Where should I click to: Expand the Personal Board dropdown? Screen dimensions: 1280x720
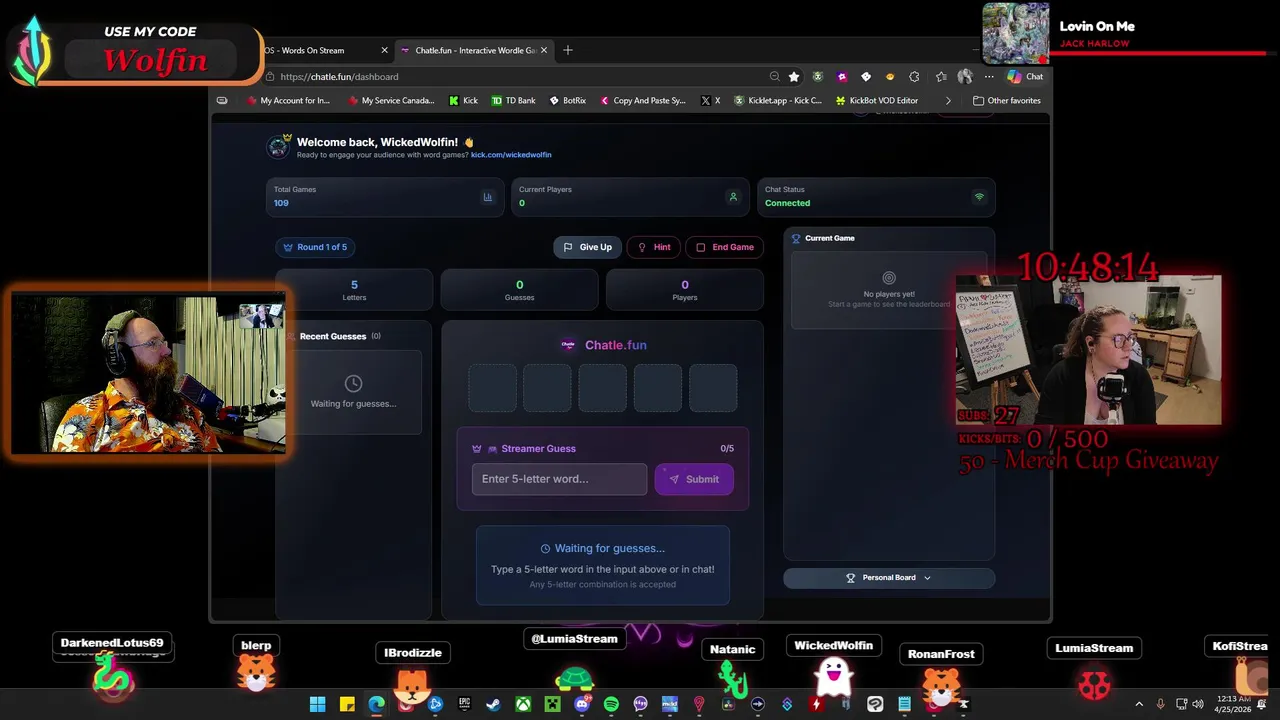coord(889,578)
